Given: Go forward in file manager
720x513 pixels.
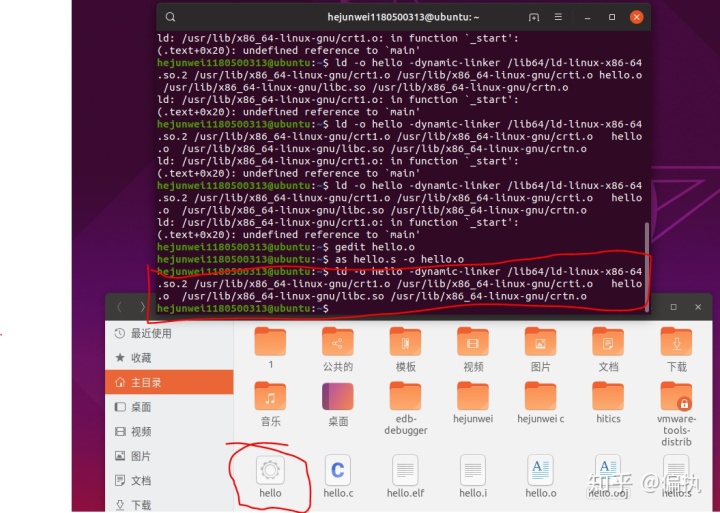Looking at the screenshot, I should click(142, 307).
